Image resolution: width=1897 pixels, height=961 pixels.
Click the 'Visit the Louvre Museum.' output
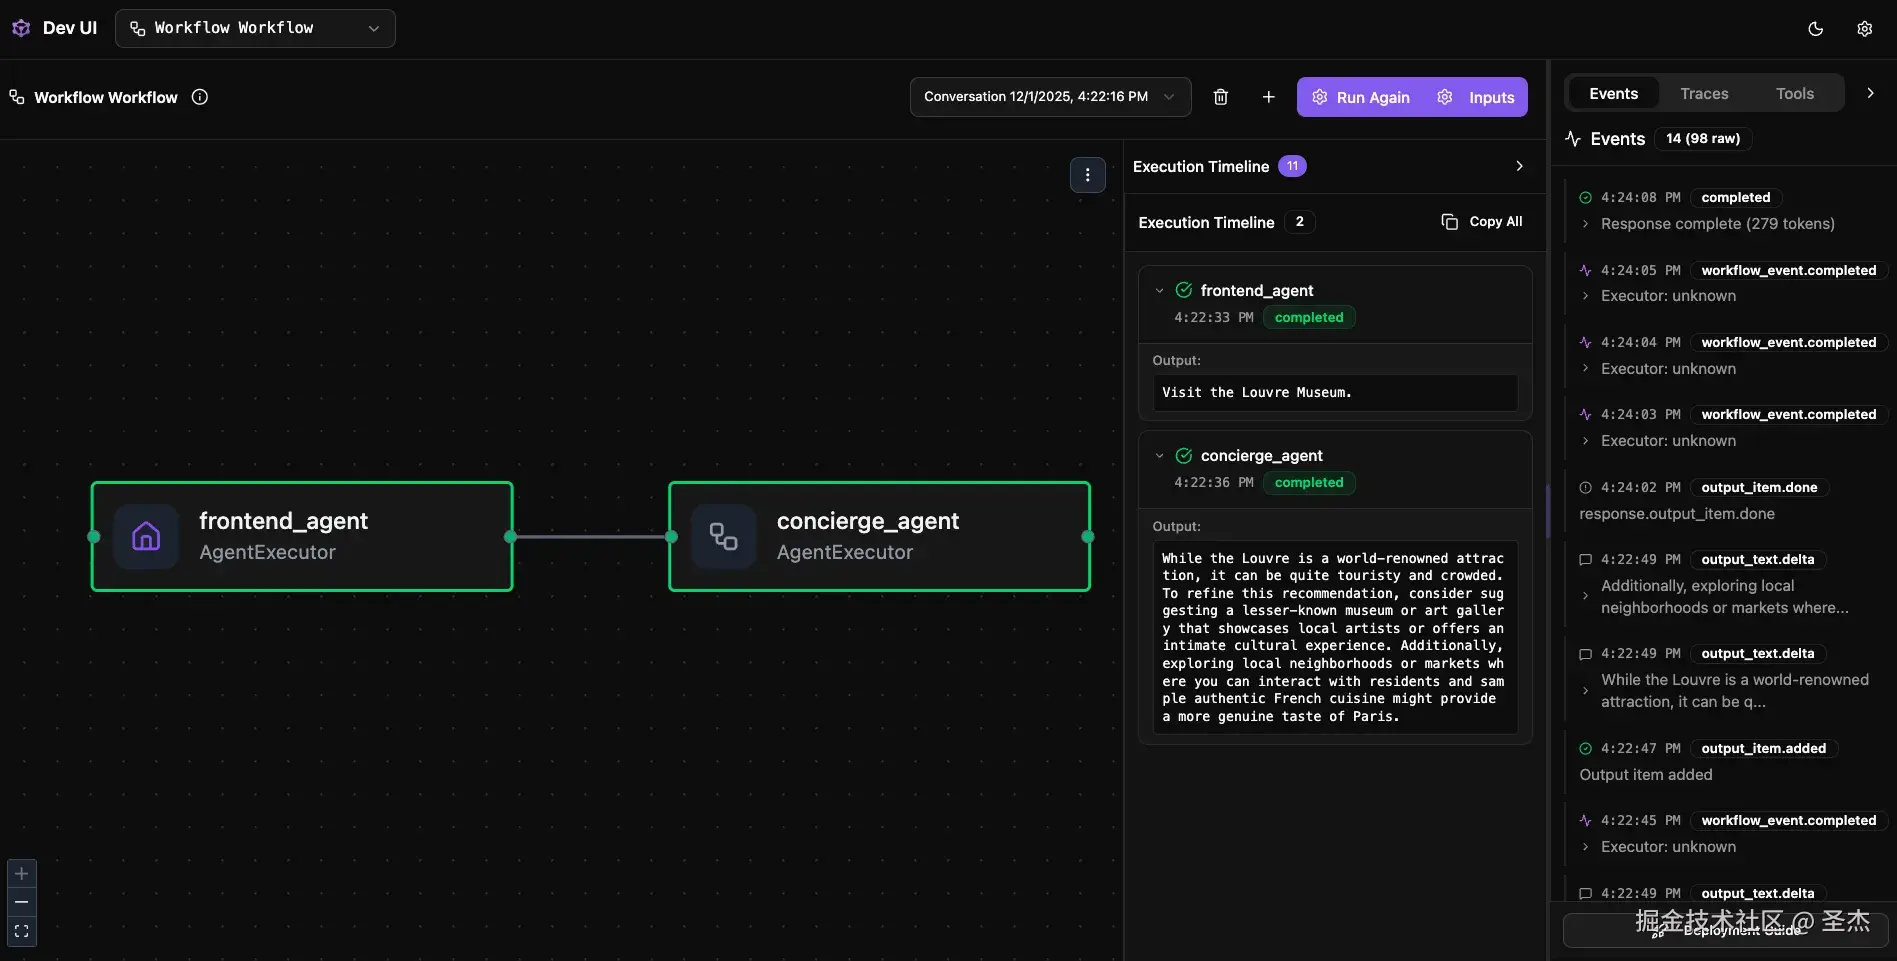coord(1335,393)
